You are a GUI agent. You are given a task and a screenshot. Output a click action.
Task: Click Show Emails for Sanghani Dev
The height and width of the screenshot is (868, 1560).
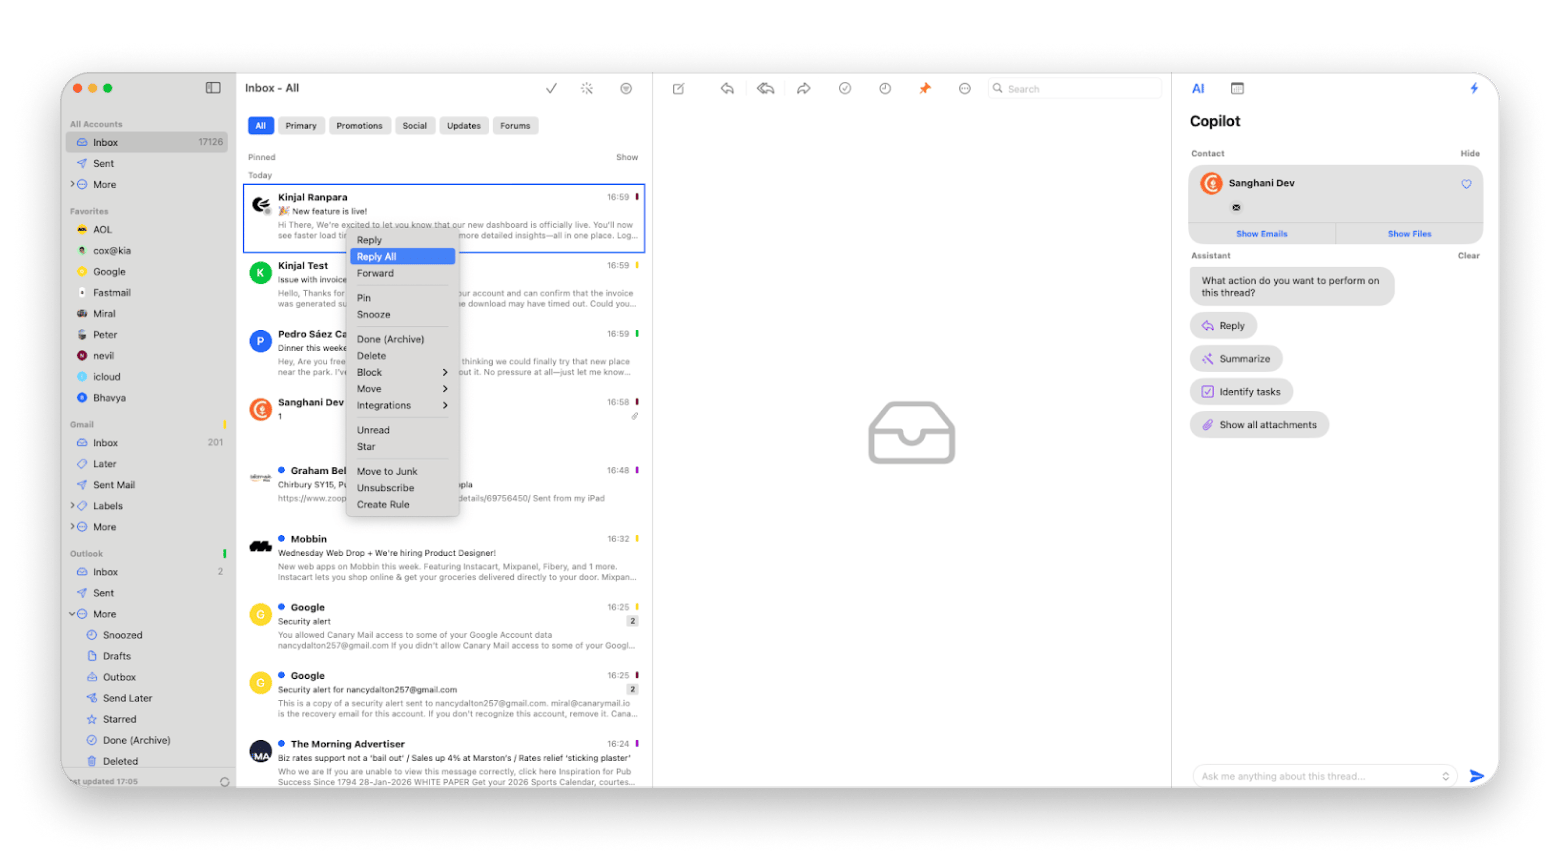click(1261, 232)
